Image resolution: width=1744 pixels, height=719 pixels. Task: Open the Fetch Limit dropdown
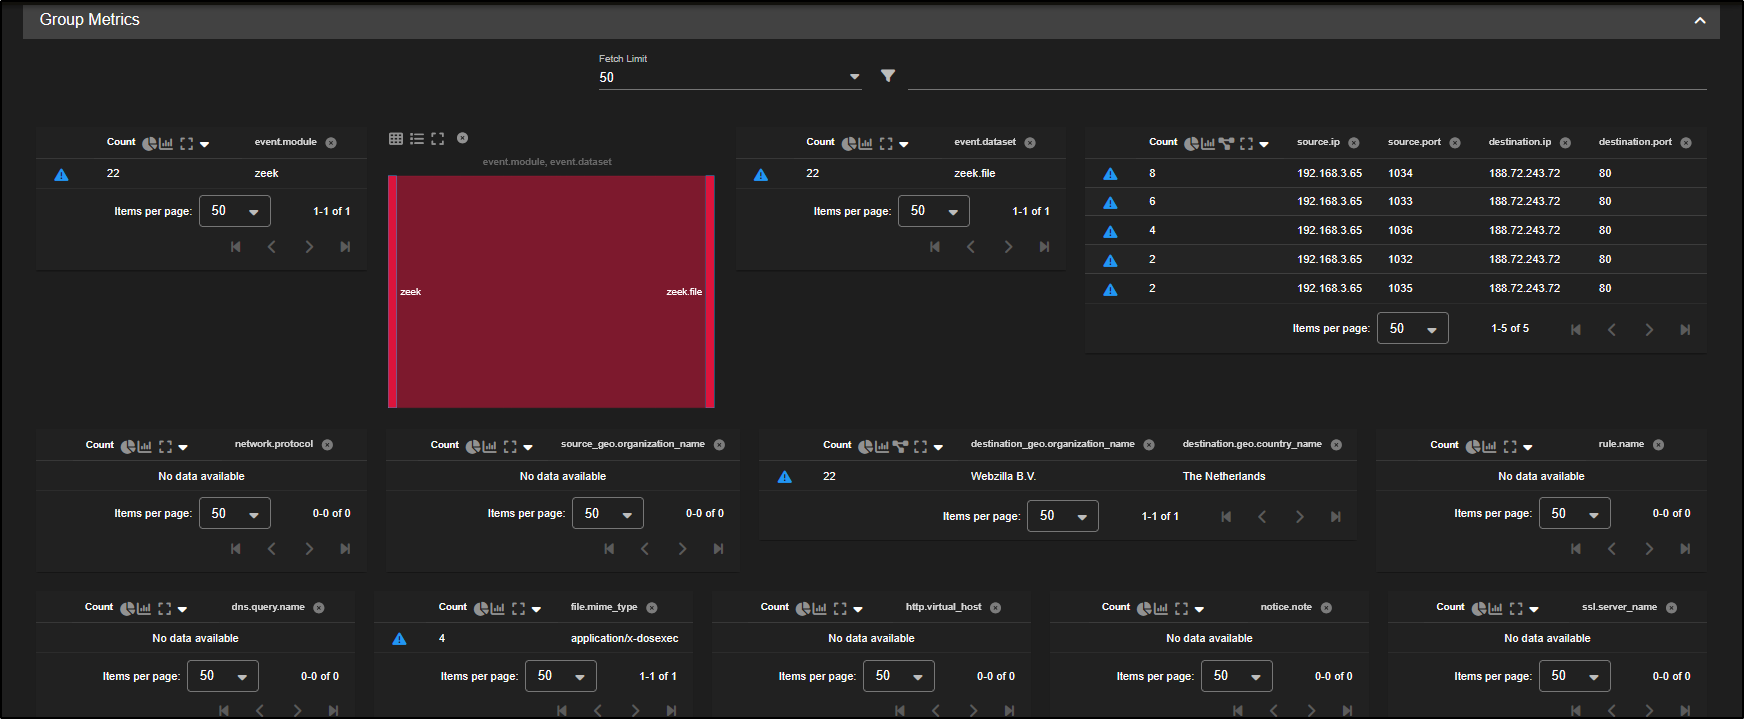(x=730, y=77)
